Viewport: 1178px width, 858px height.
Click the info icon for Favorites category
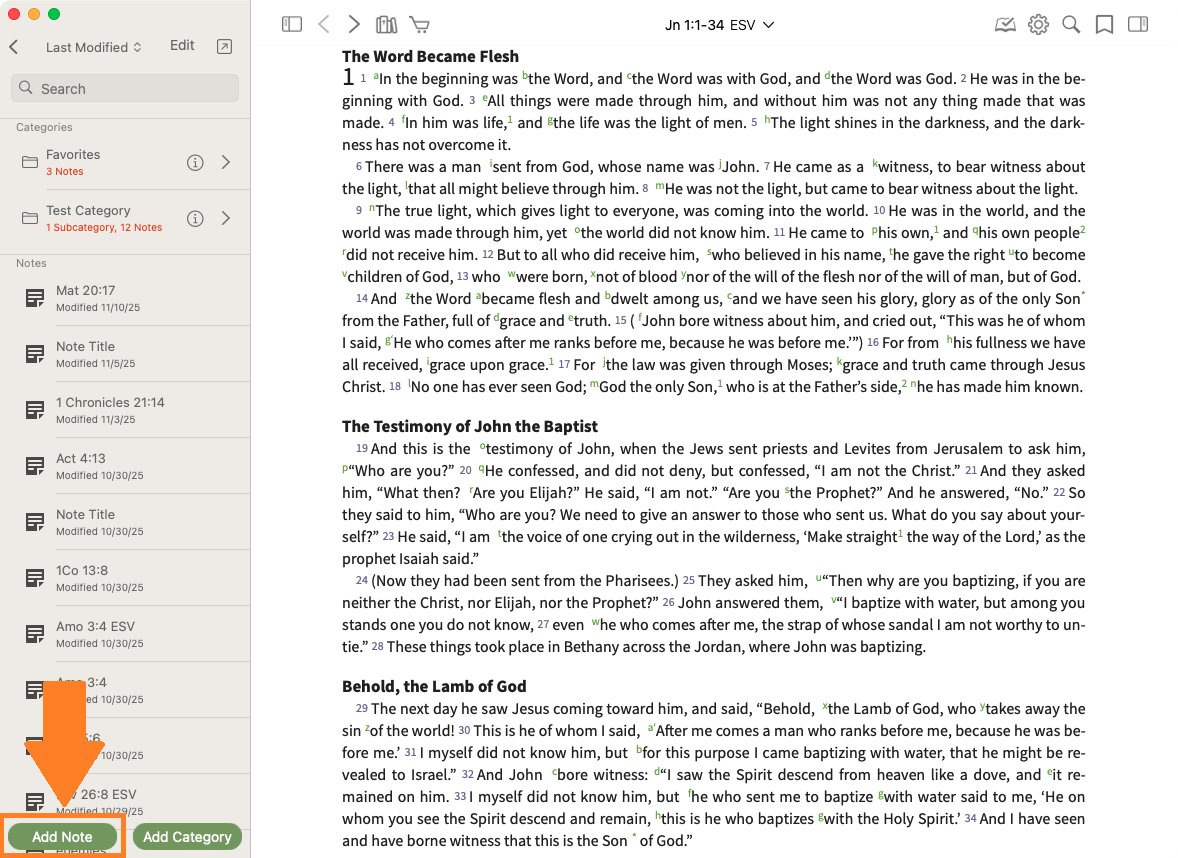click(x=196, y=162)
